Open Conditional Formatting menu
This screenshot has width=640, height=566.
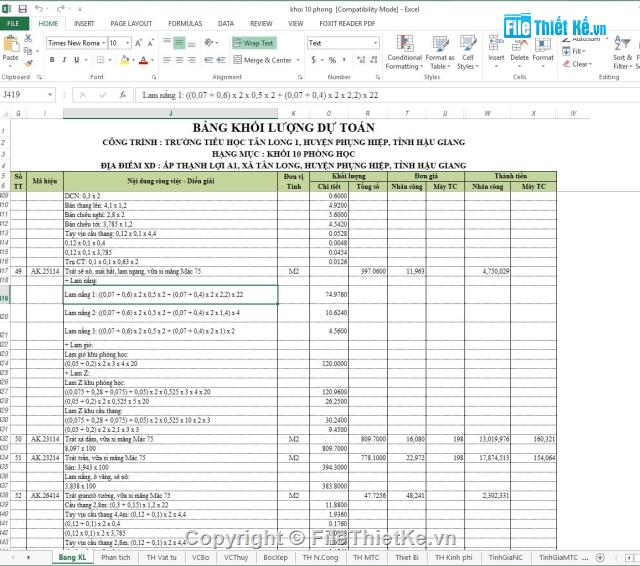(x=404, y=52)
